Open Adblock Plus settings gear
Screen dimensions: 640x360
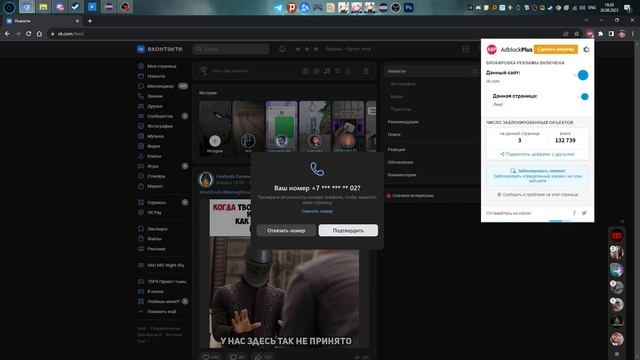[587, 49]
